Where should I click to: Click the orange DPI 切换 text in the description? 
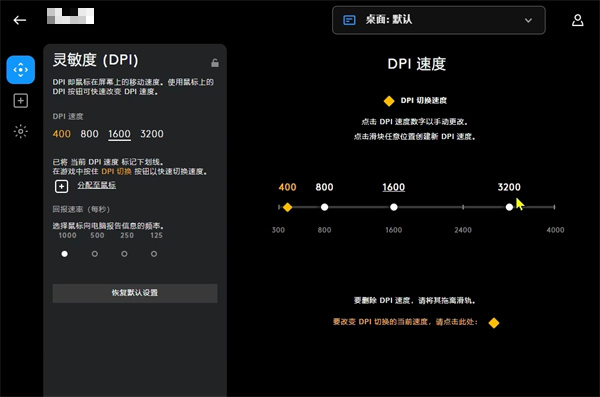point(116,172)
